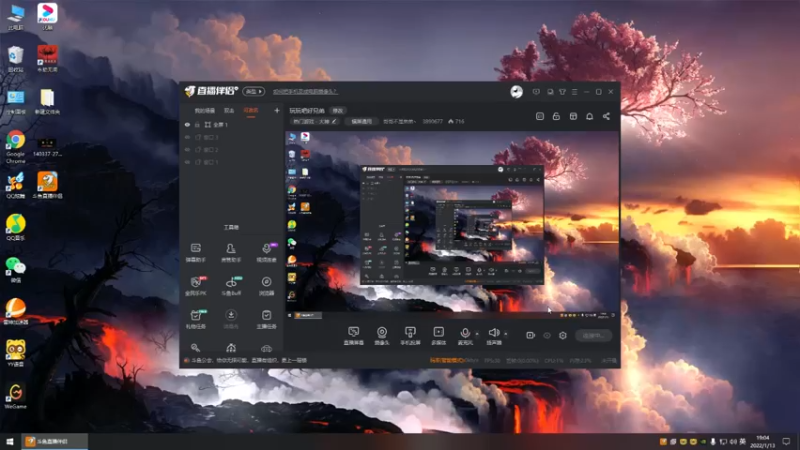Click the start streaming button
Viewport: 800px width, 450px height.
tap(593, 335)
